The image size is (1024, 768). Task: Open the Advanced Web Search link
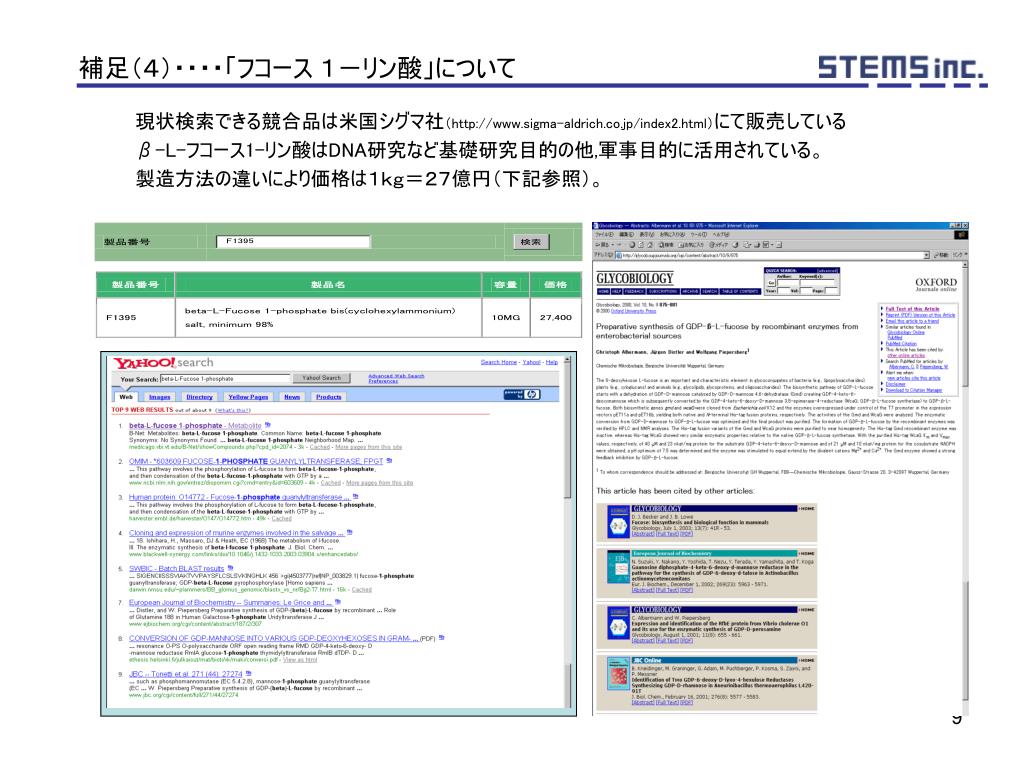coord(396,376)
